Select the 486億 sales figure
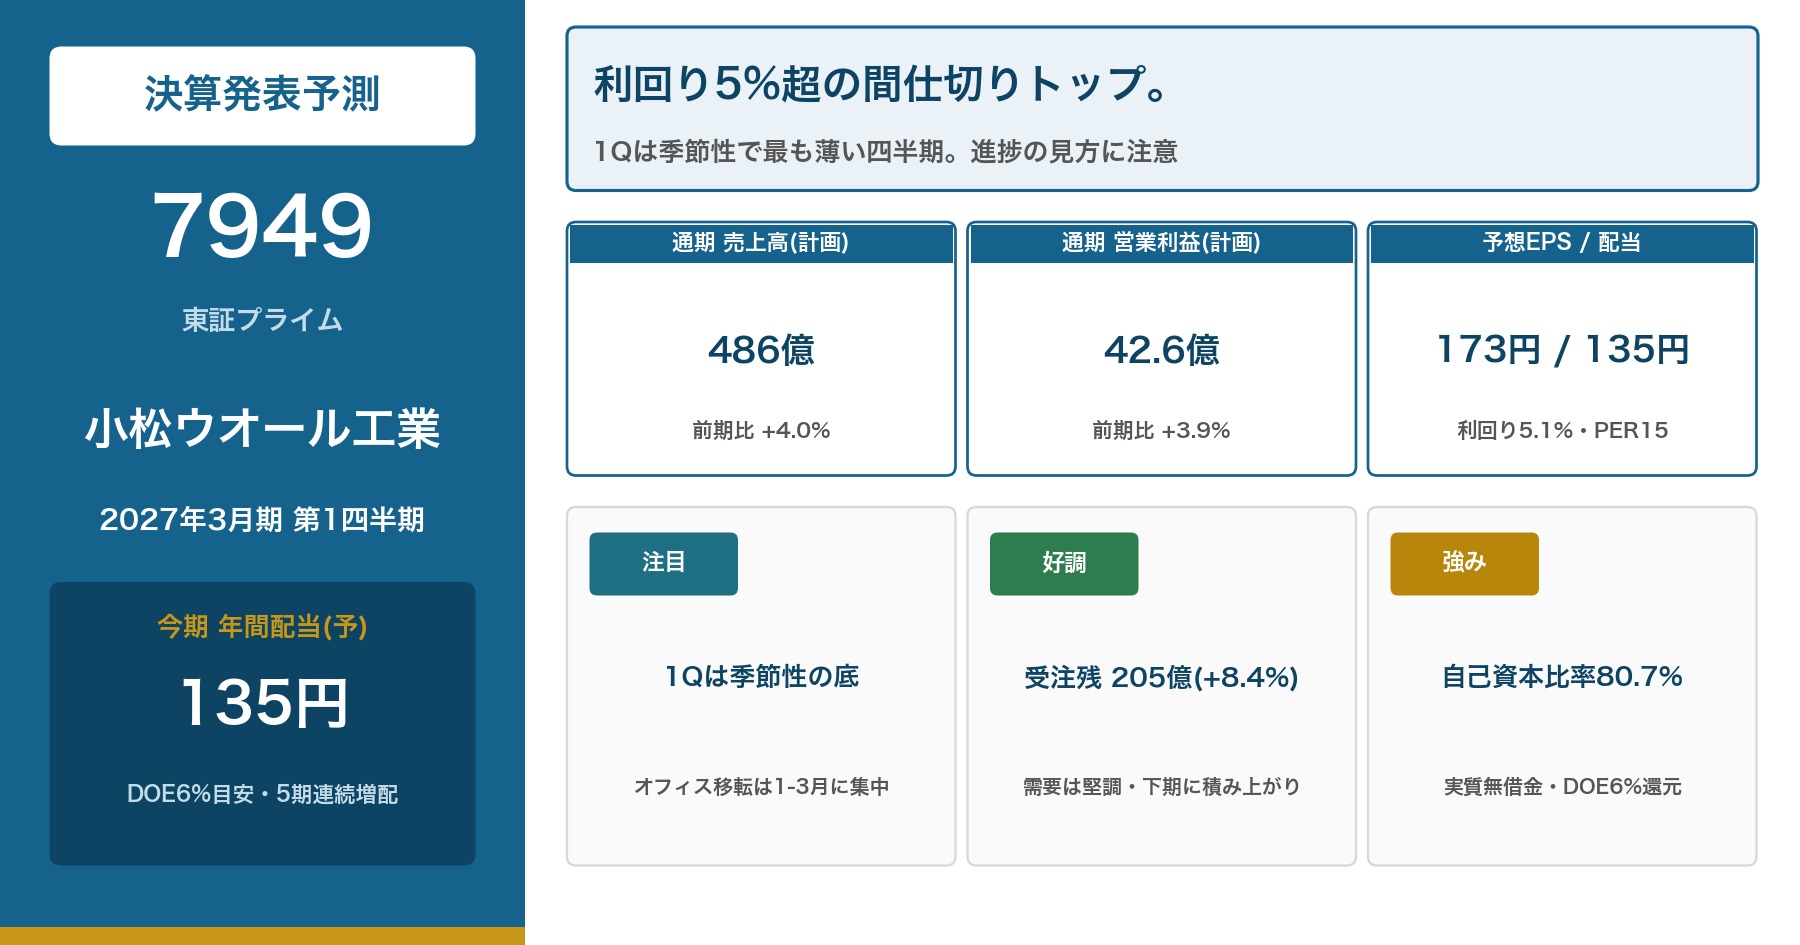The height and width of the screenshot is (945, 1800). pyautogui.click(x=761, y=350)
